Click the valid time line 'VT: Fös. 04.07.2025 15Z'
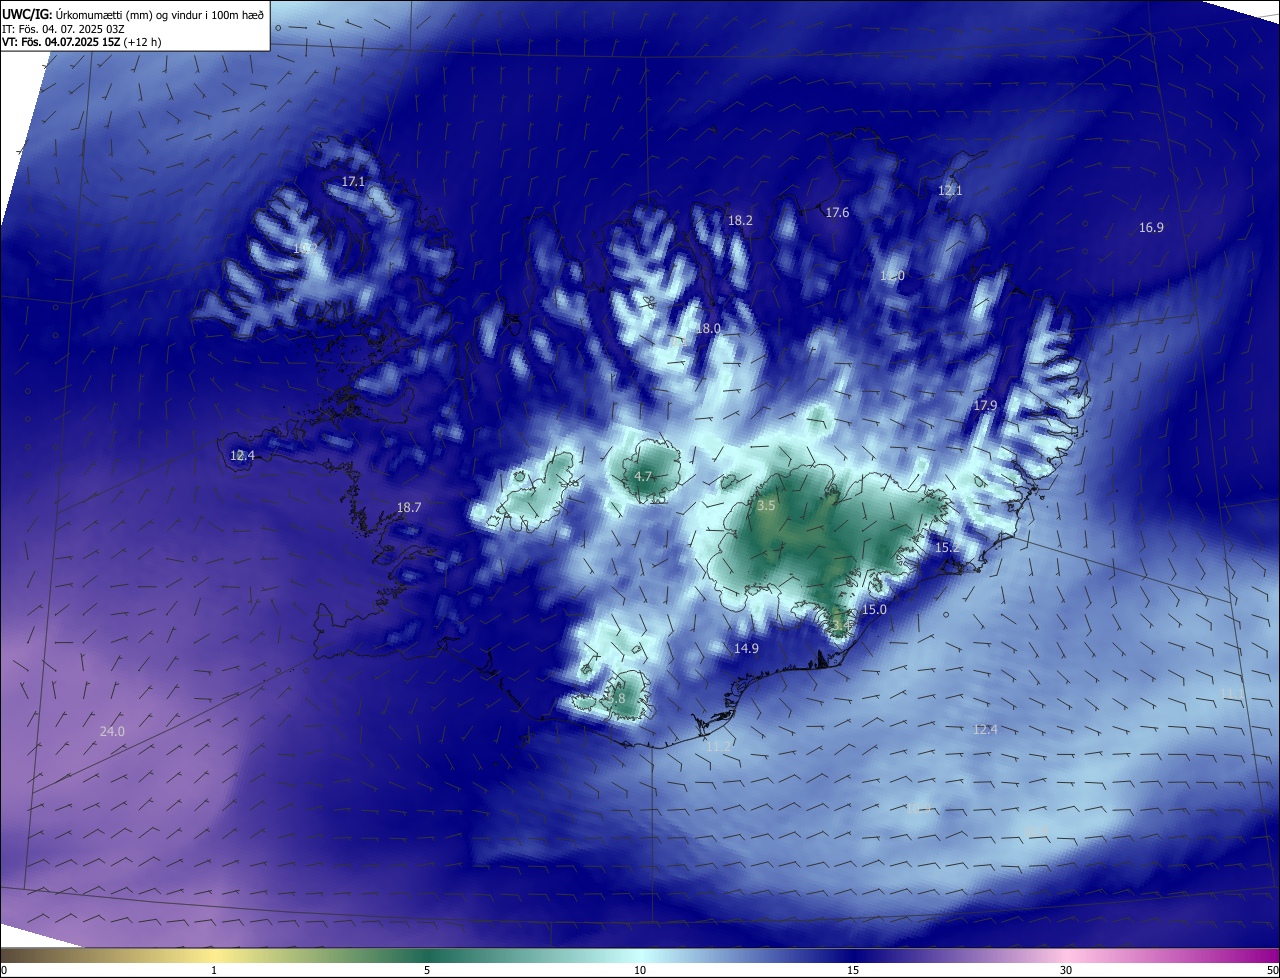1280x978 pixels. [x=62, y=42]
